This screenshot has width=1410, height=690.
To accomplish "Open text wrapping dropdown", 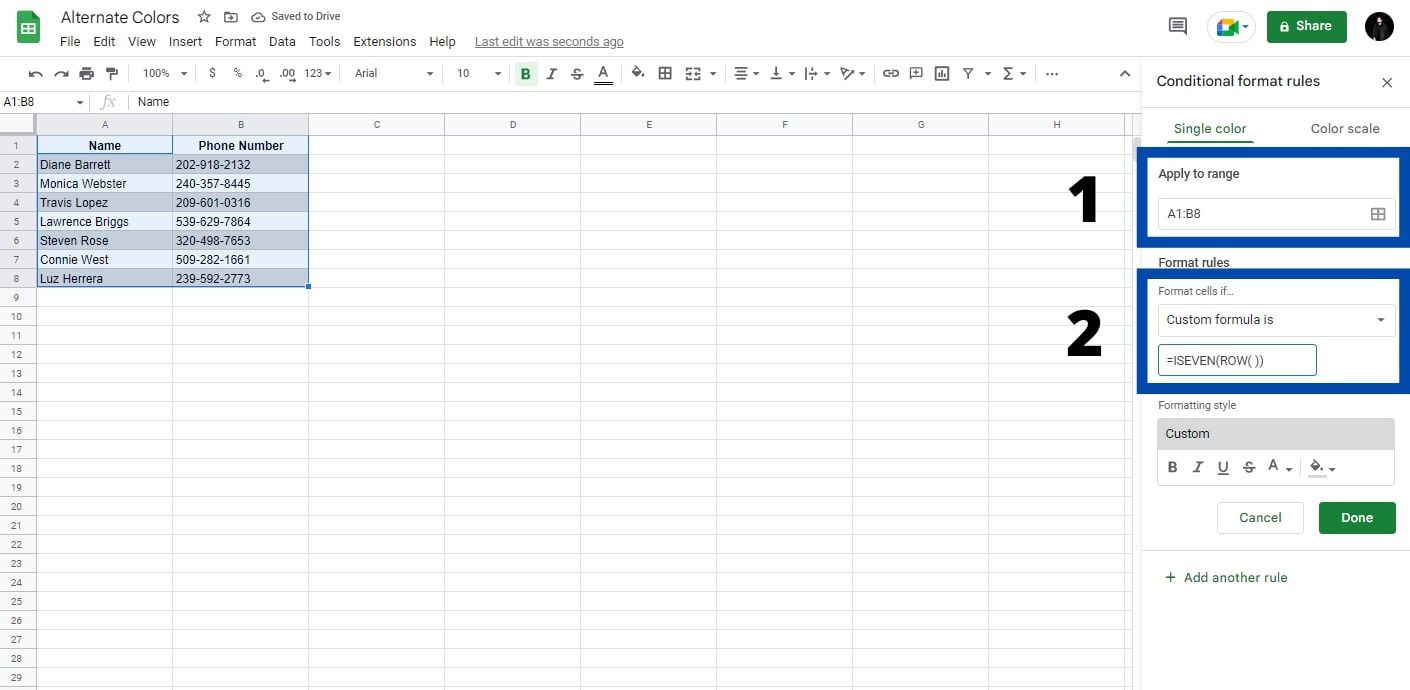I will click(817, 73).
